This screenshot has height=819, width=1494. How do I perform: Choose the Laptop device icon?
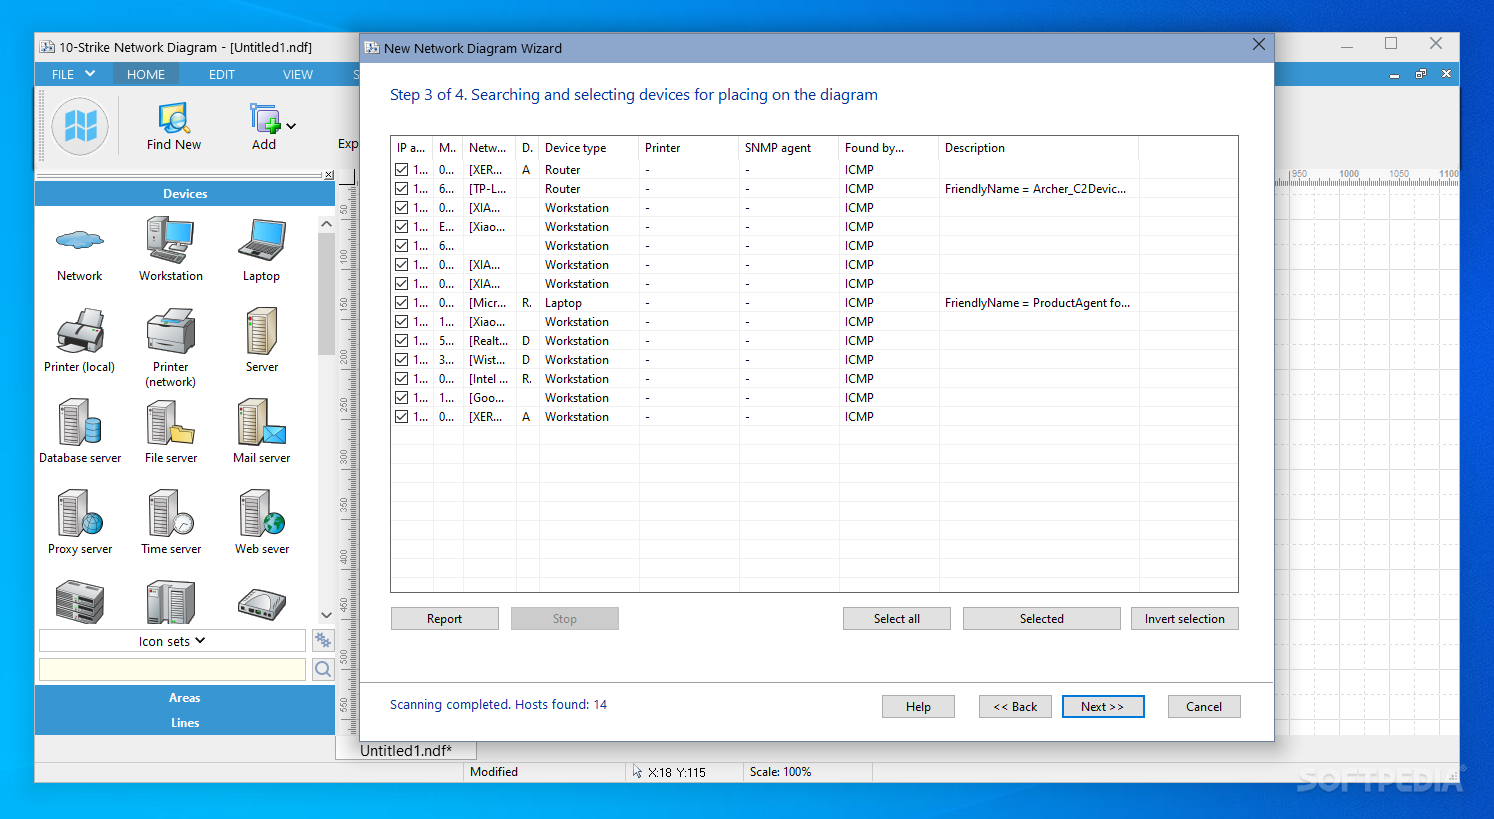tap(262, 240)
